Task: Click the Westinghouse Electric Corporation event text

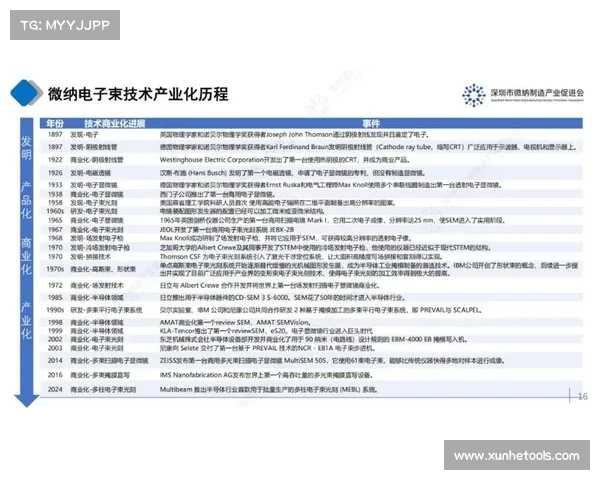Action: coord(285,160)
